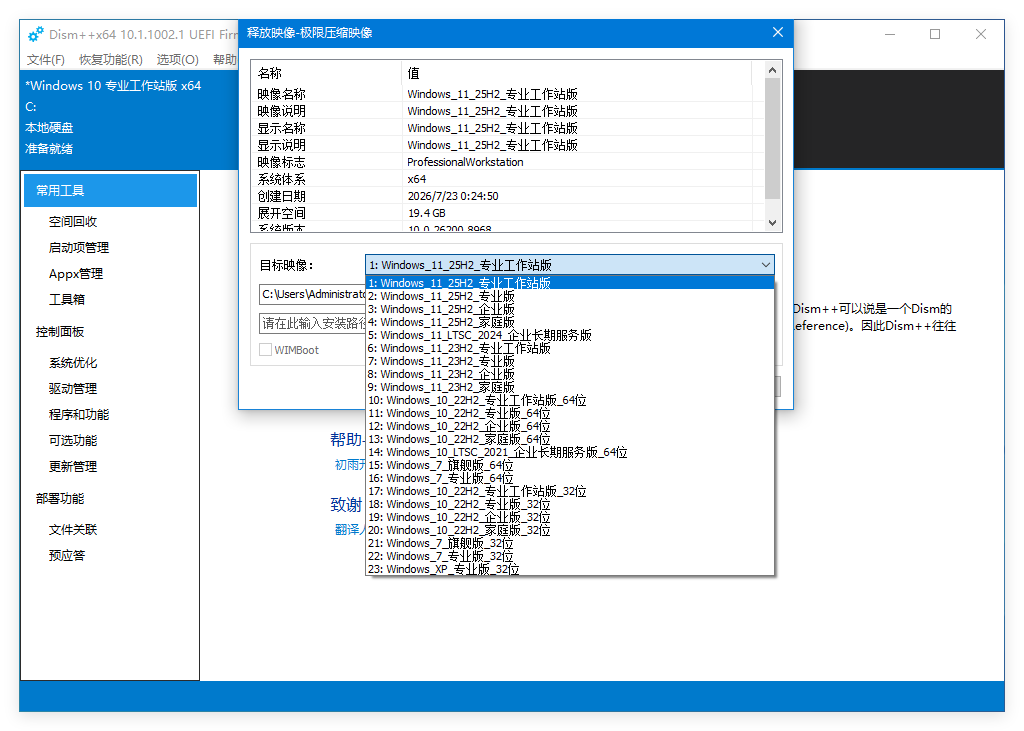Viewport: 1024px width, 731px height.
Task: Minimize the Dism++ main window
Action: click(889, 34)
